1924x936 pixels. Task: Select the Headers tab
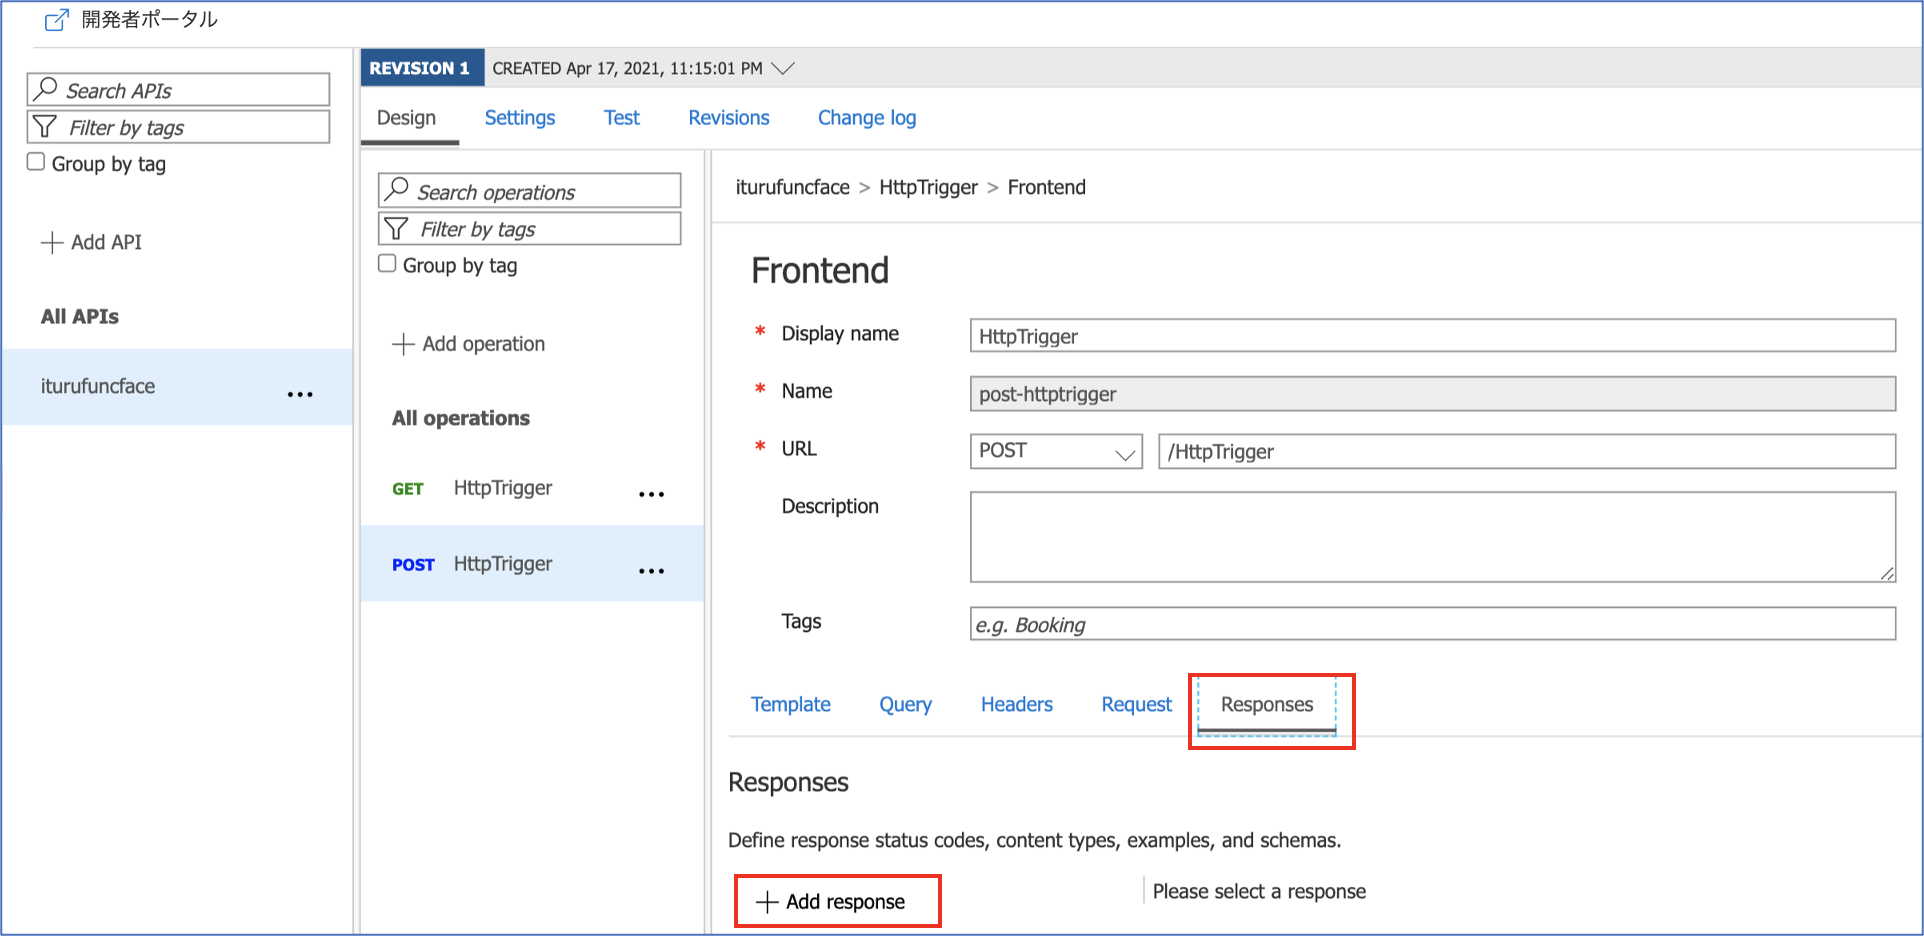coord(1017,705)
